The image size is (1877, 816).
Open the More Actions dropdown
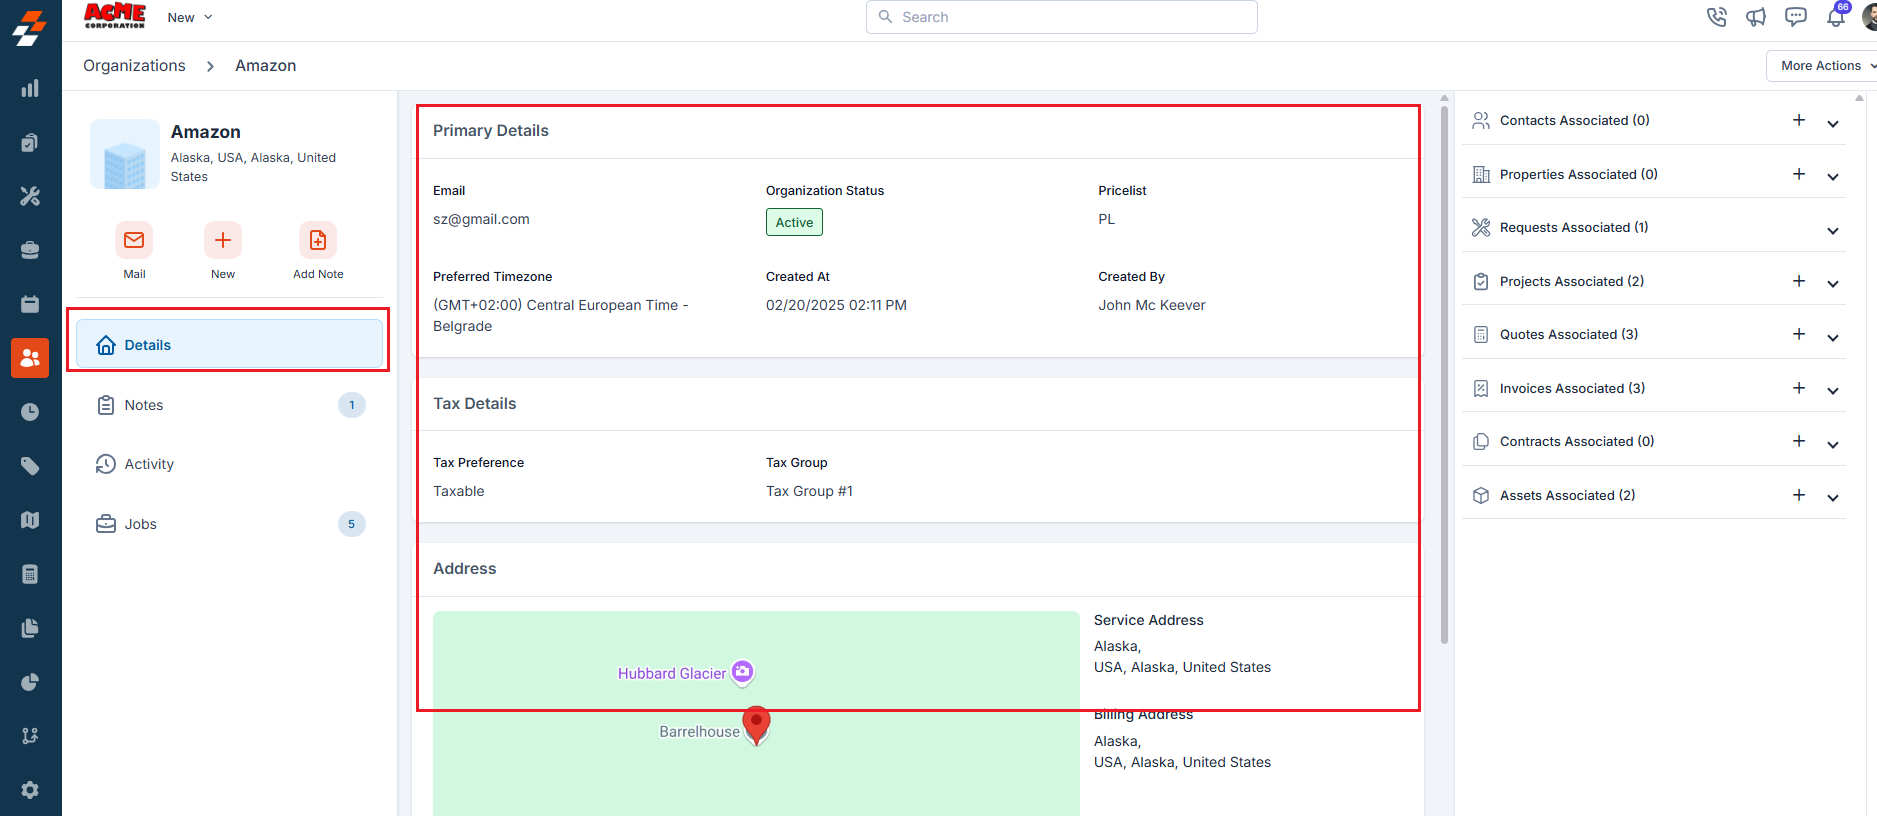pos(1822,65)
